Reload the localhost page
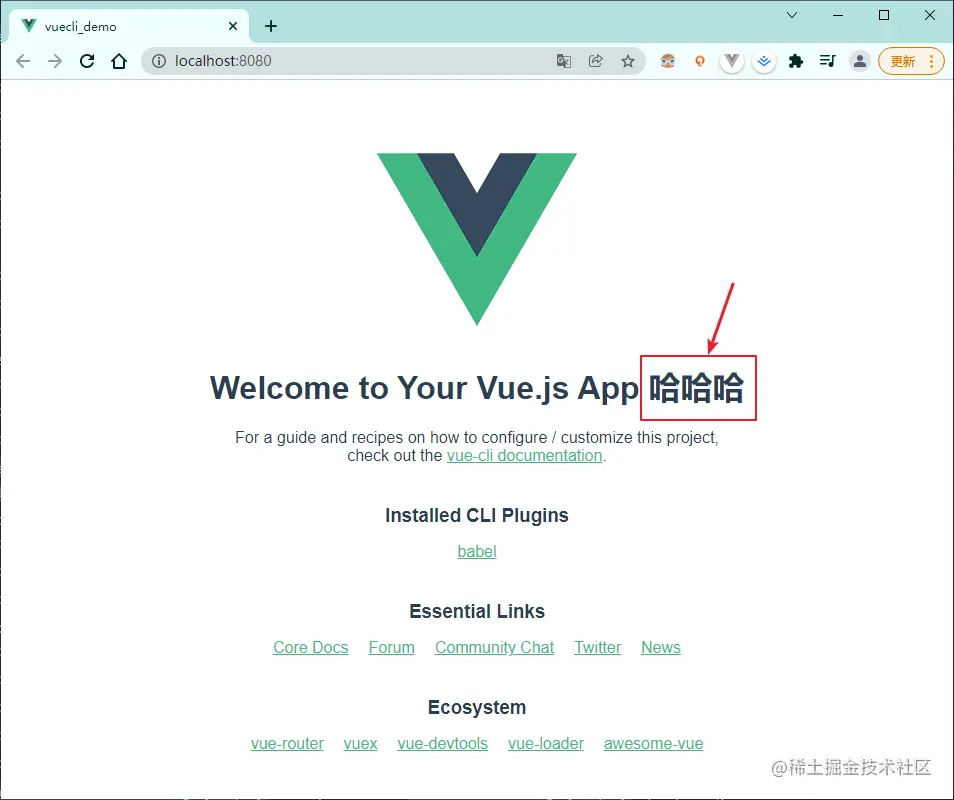This screenshot has height=800, width=954. point(87,61)
